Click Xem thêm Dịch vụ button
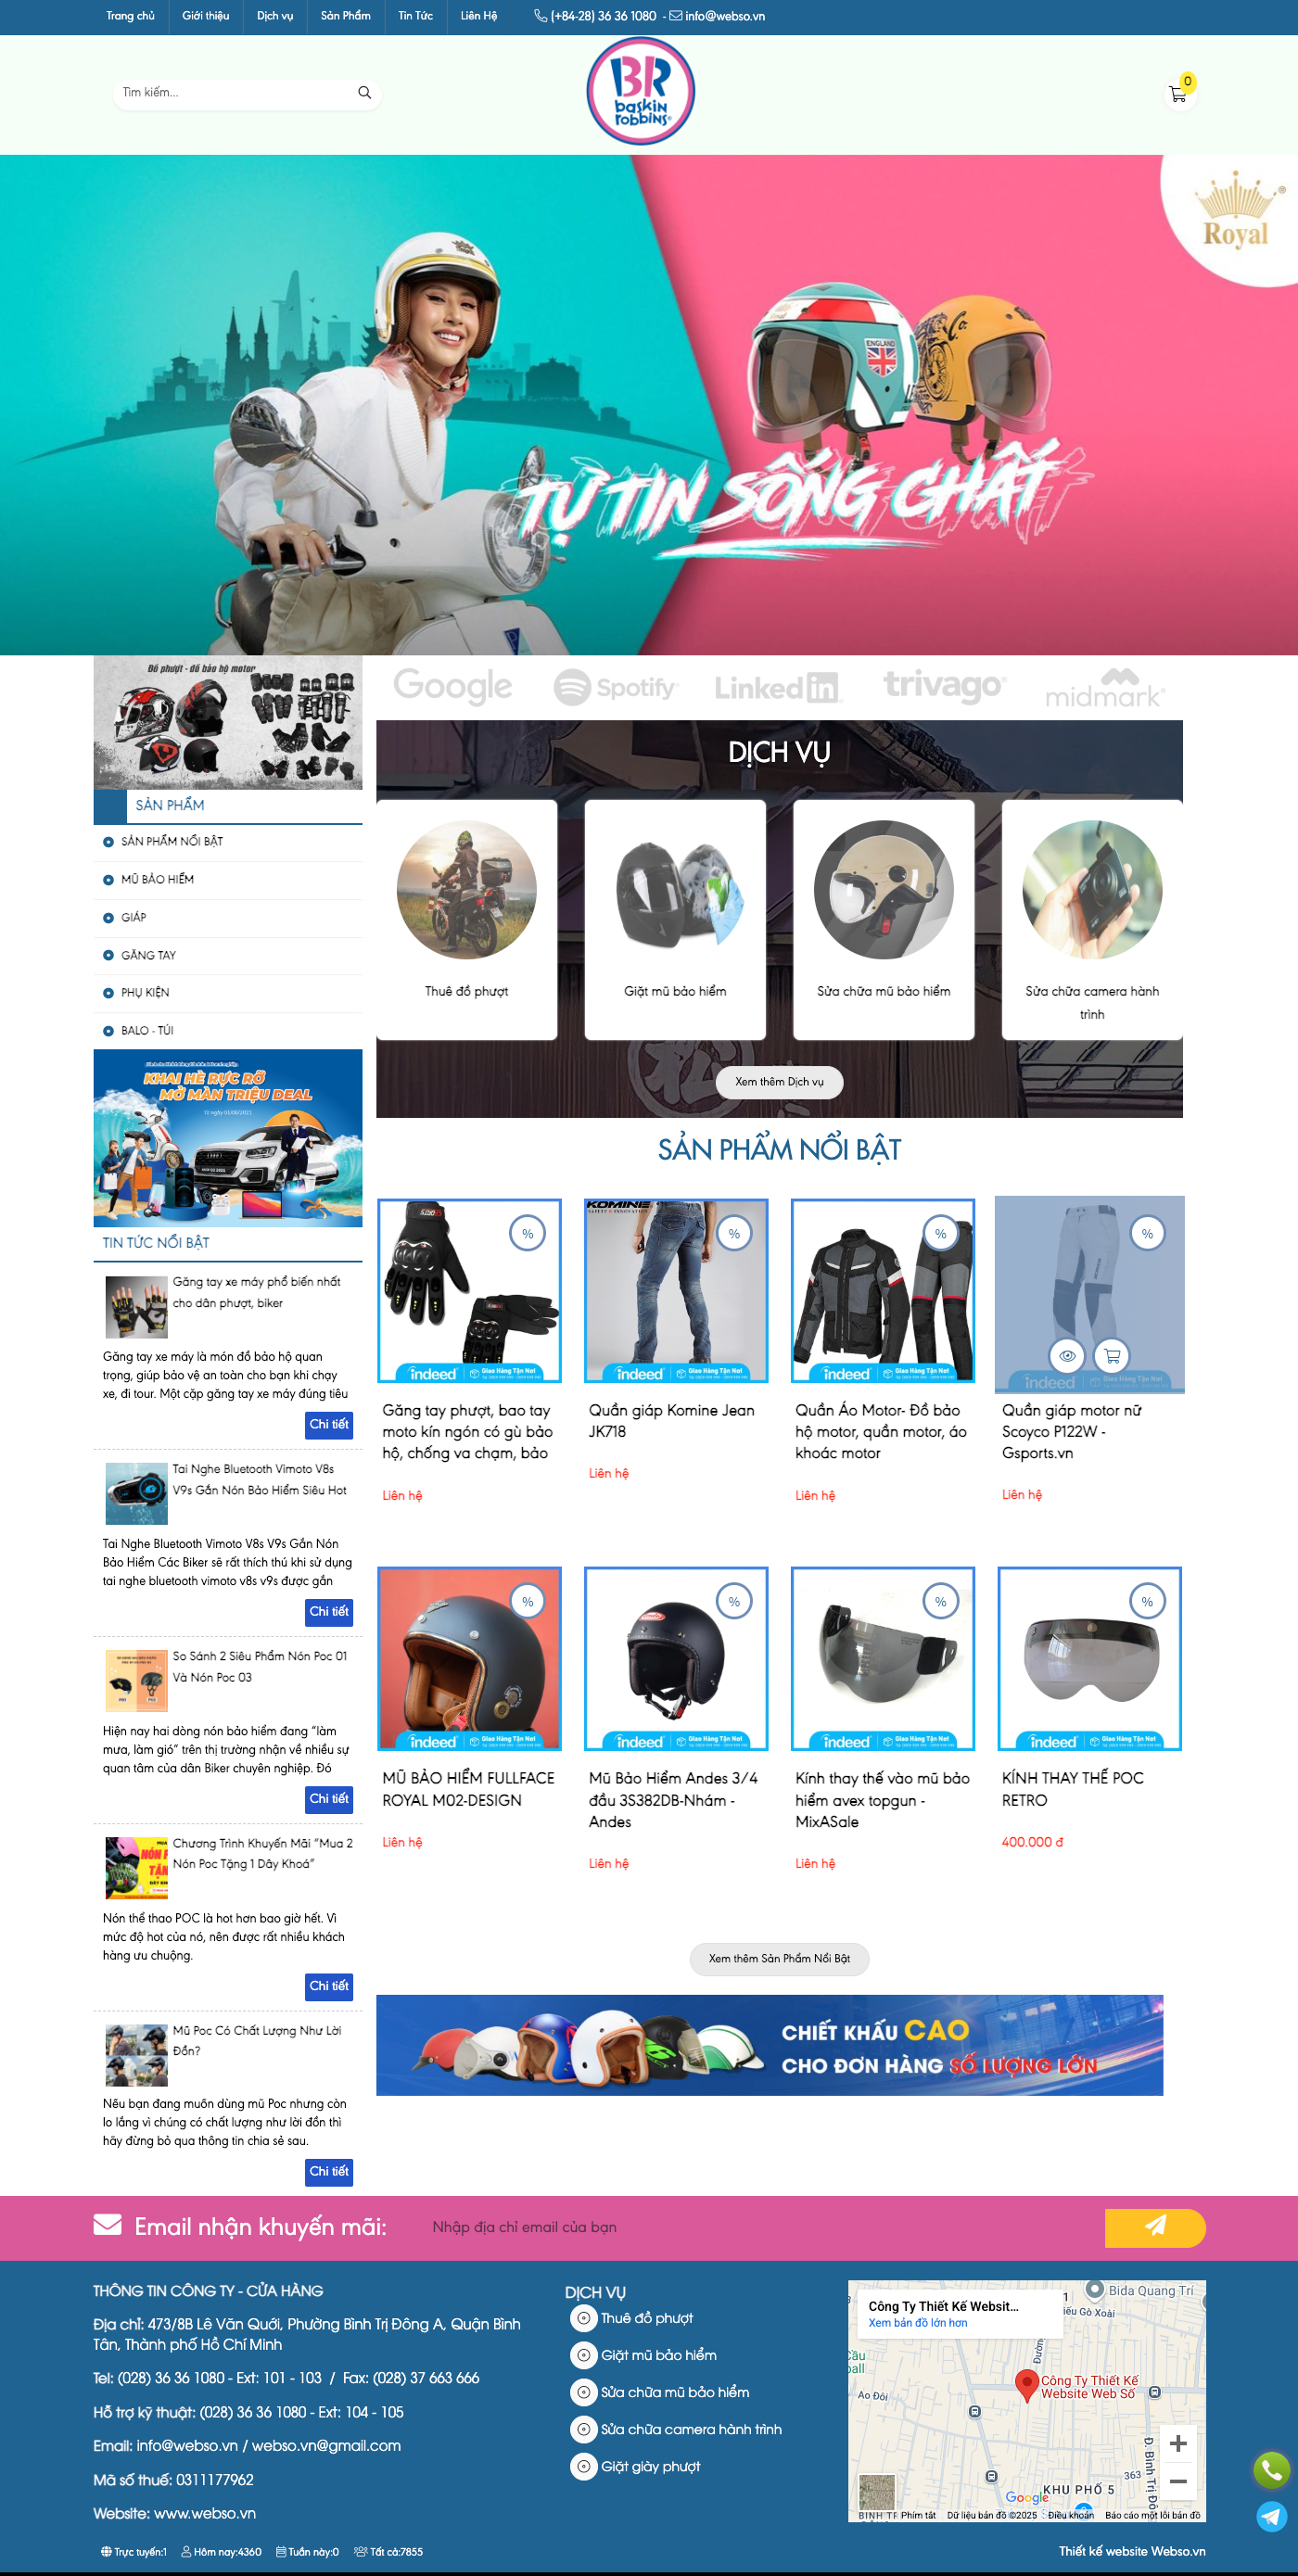 click(x=779, y=1082)
